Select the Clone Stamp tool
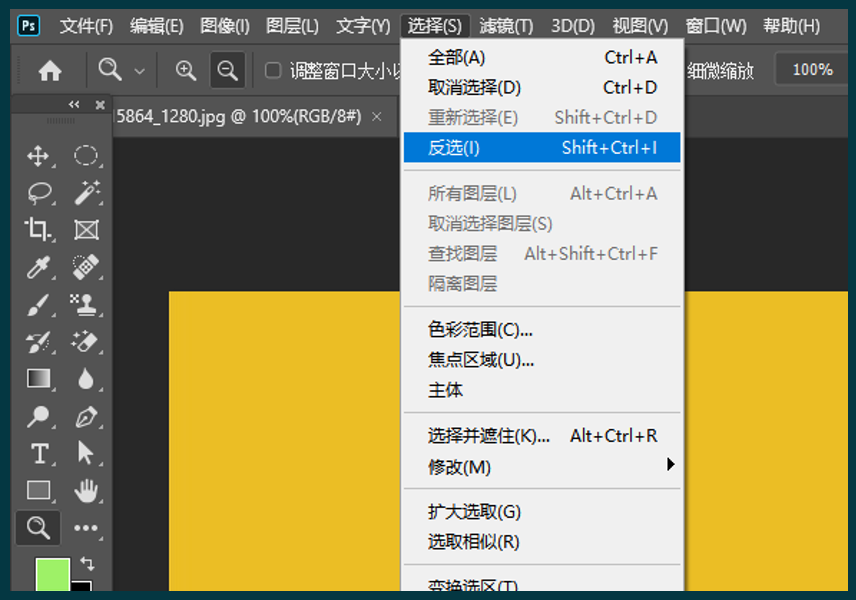The height and width of the screenshot is (600, 856). pyautogui.click(x=86, y=304)
